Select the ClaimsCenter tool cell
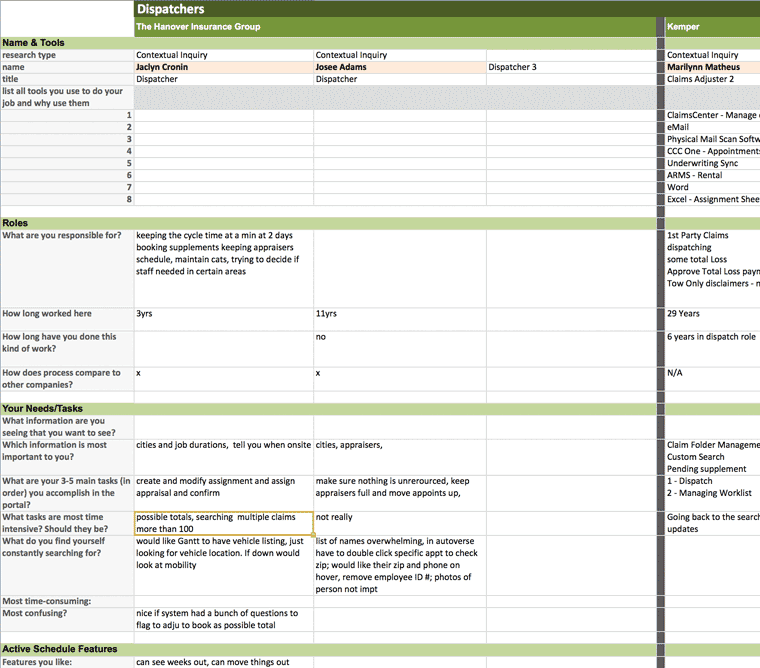 (712, 115)
